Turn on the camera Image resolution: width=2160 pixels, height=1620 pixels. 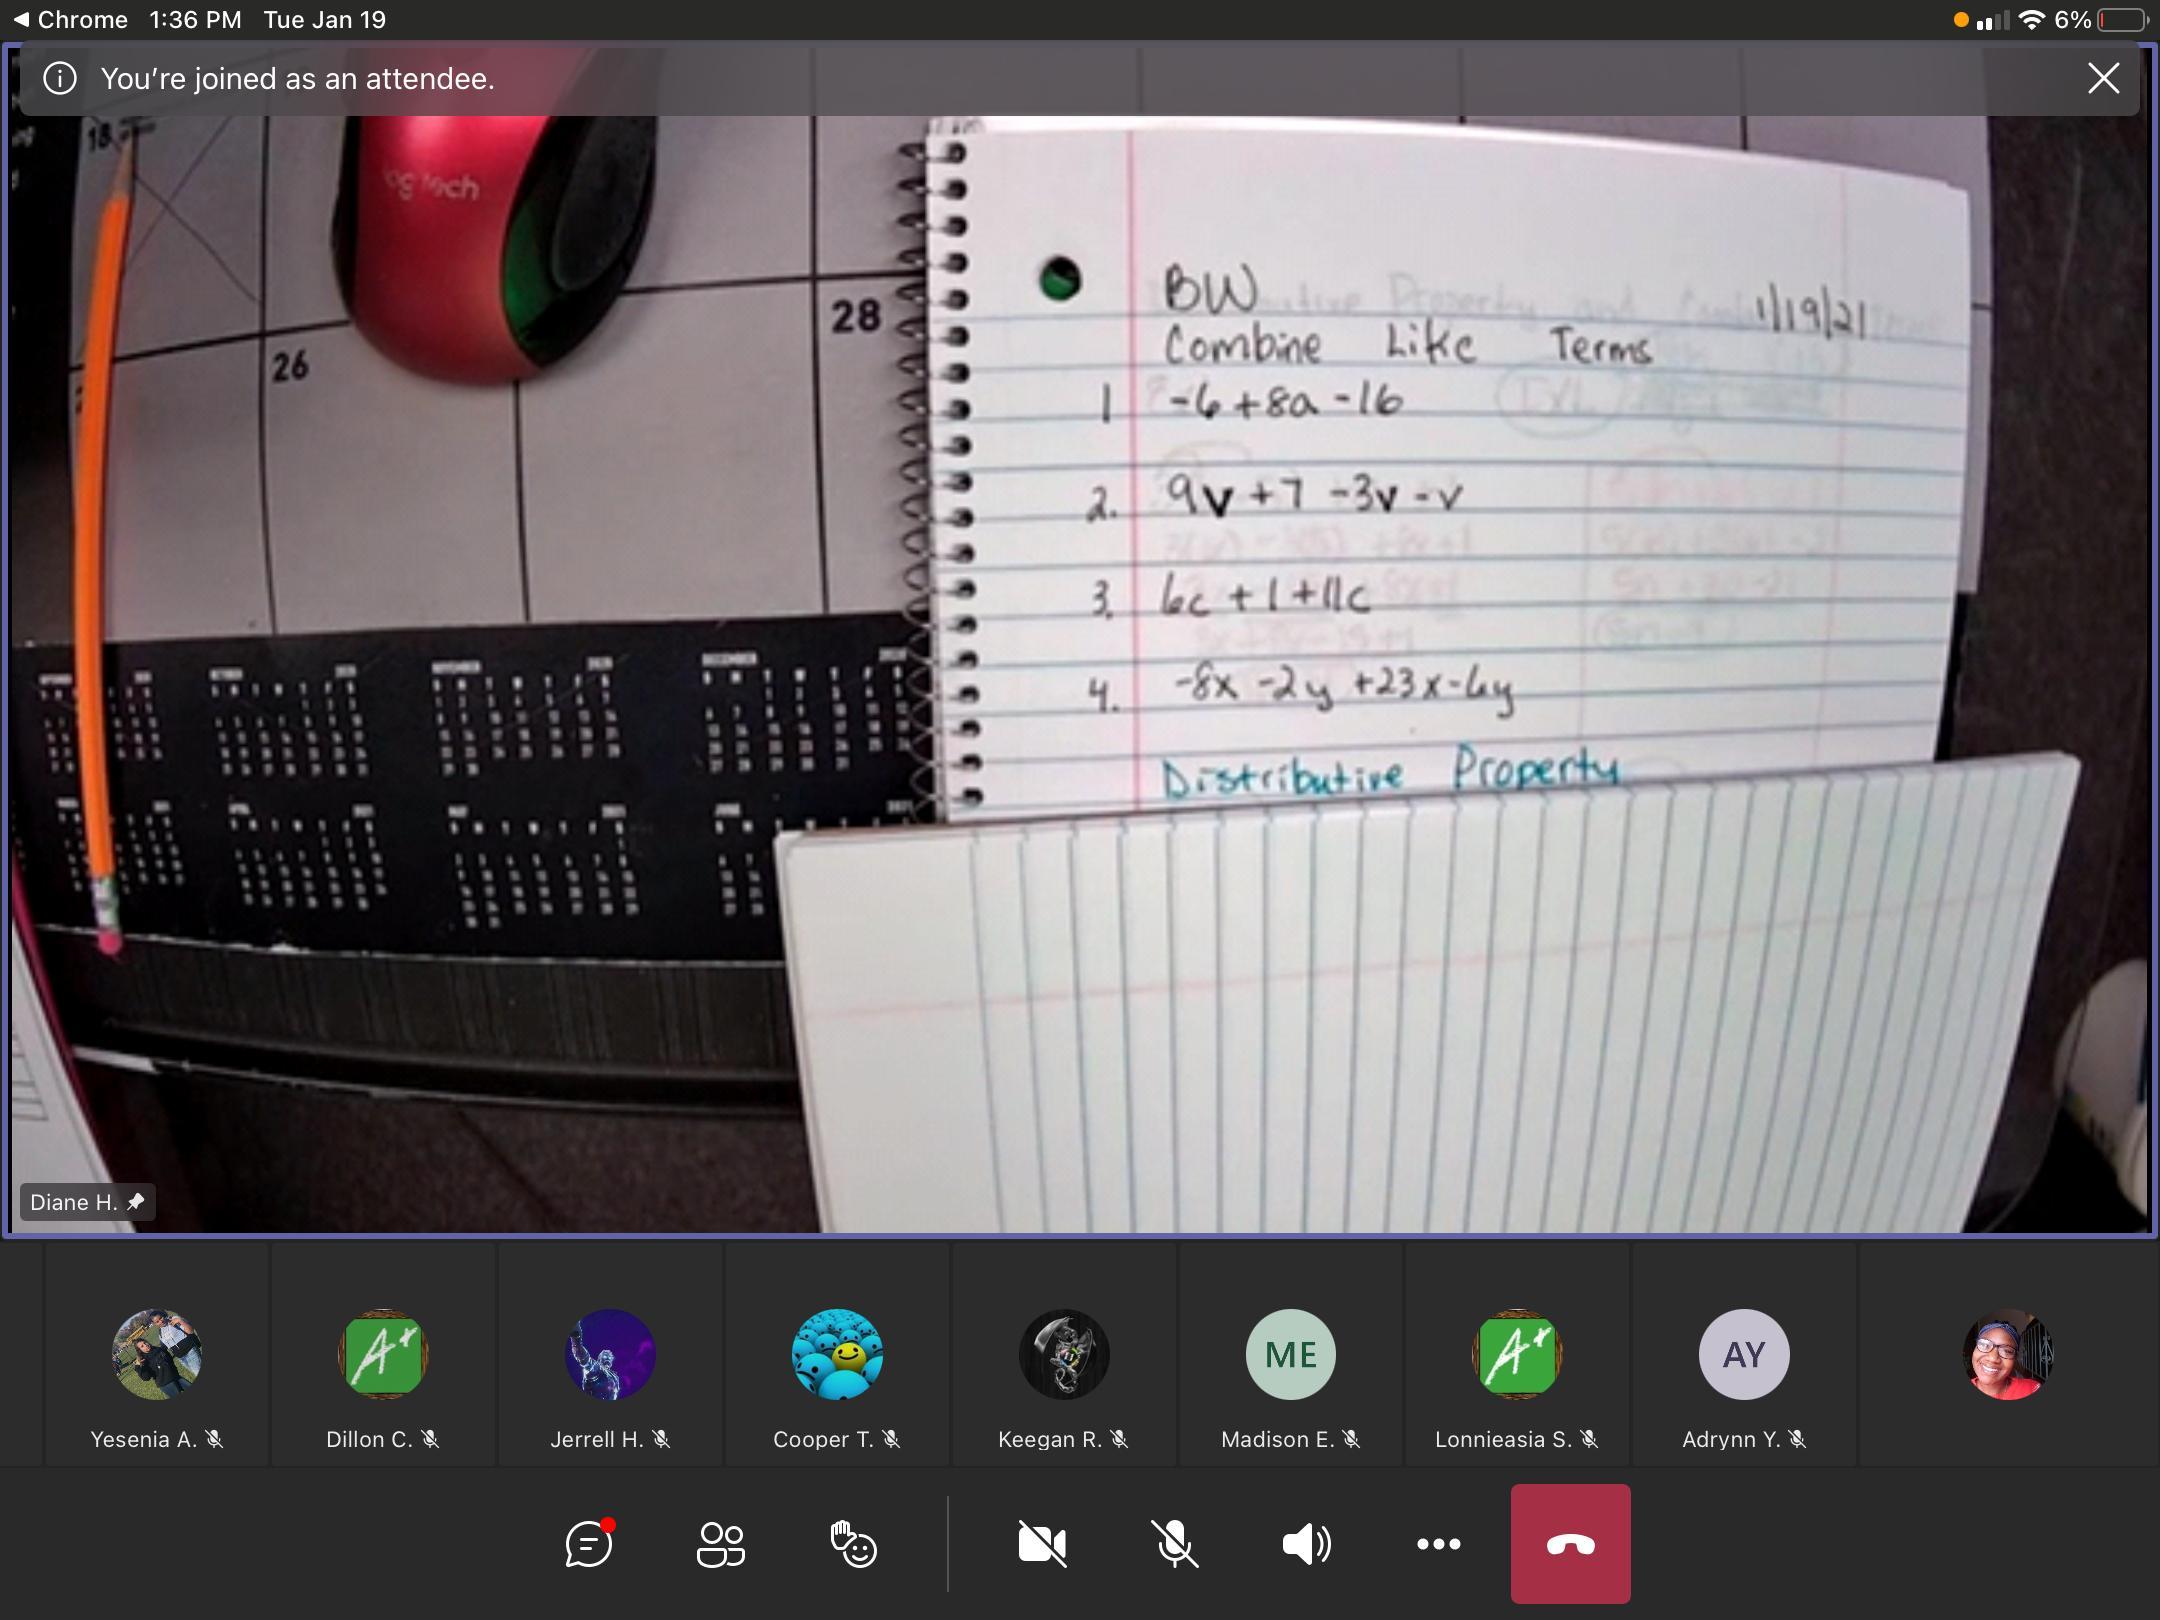[1042, 1544]
